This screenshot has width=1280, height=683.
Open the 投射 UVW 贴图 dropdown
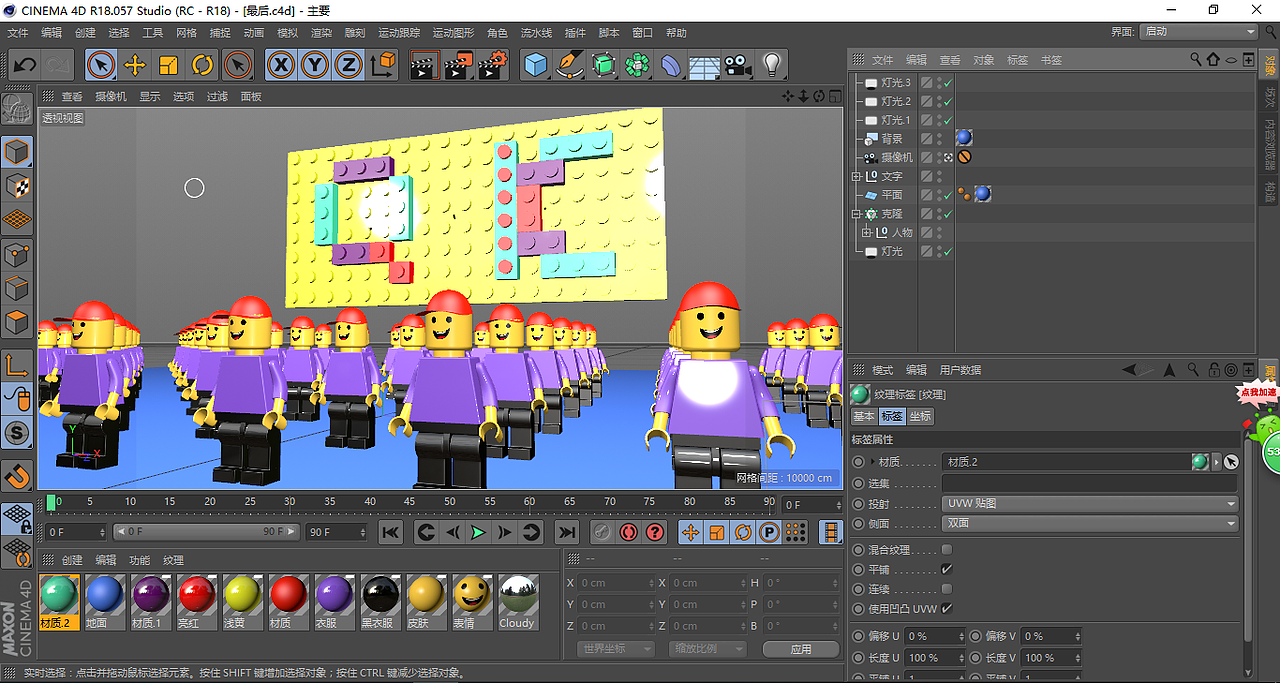(x=1091, y=504)
